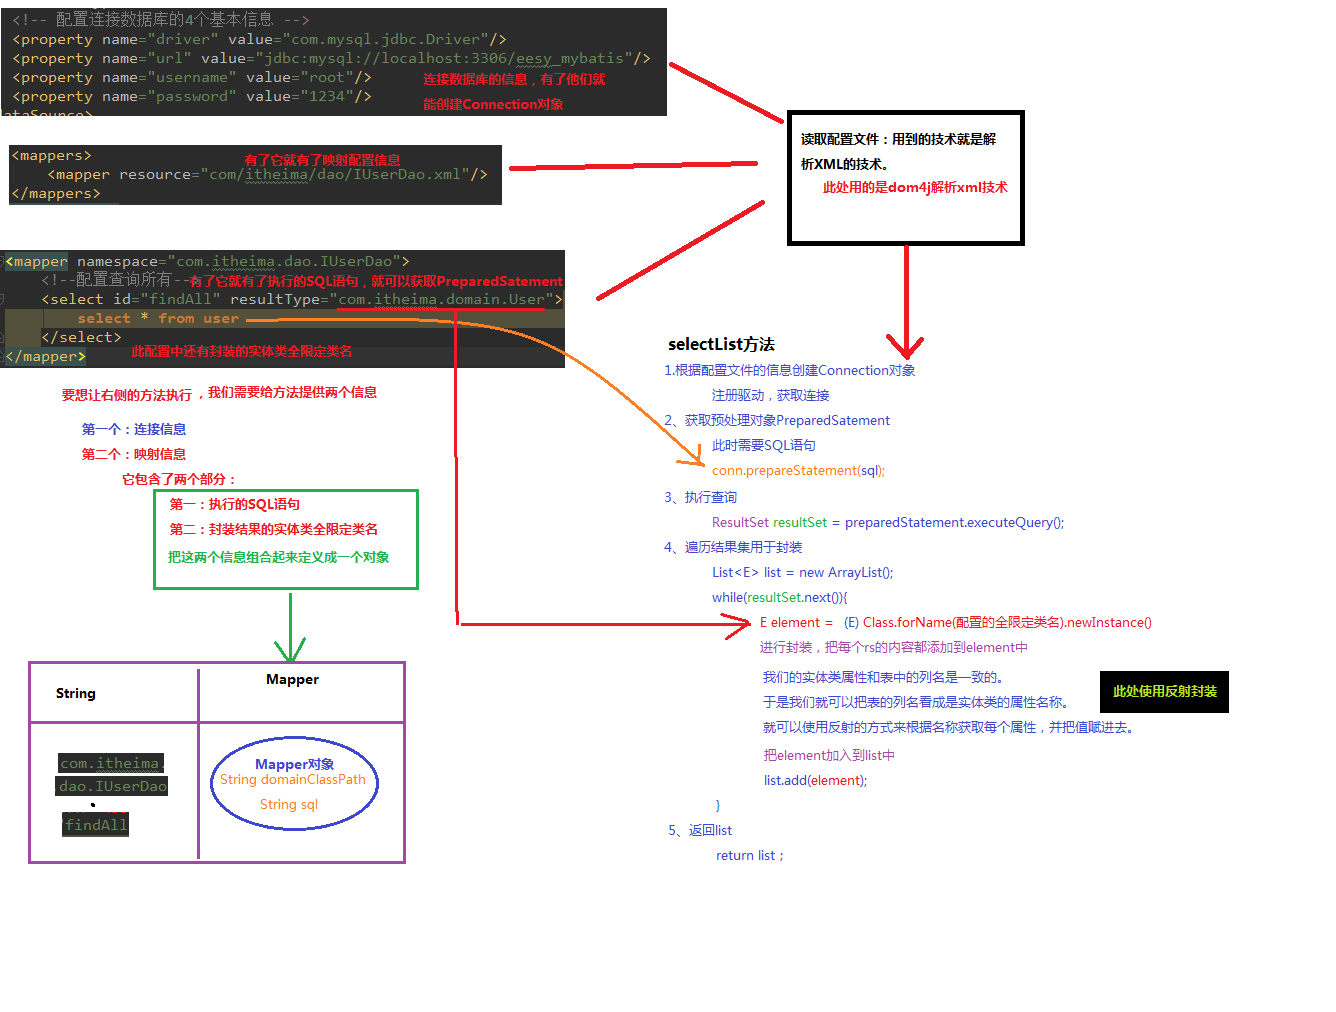Click text '要想让右侧的方法执行，我们需要给方法提供两个信息'
The height and width of the screenshot is (1012, 1336).
coord(219,393)
